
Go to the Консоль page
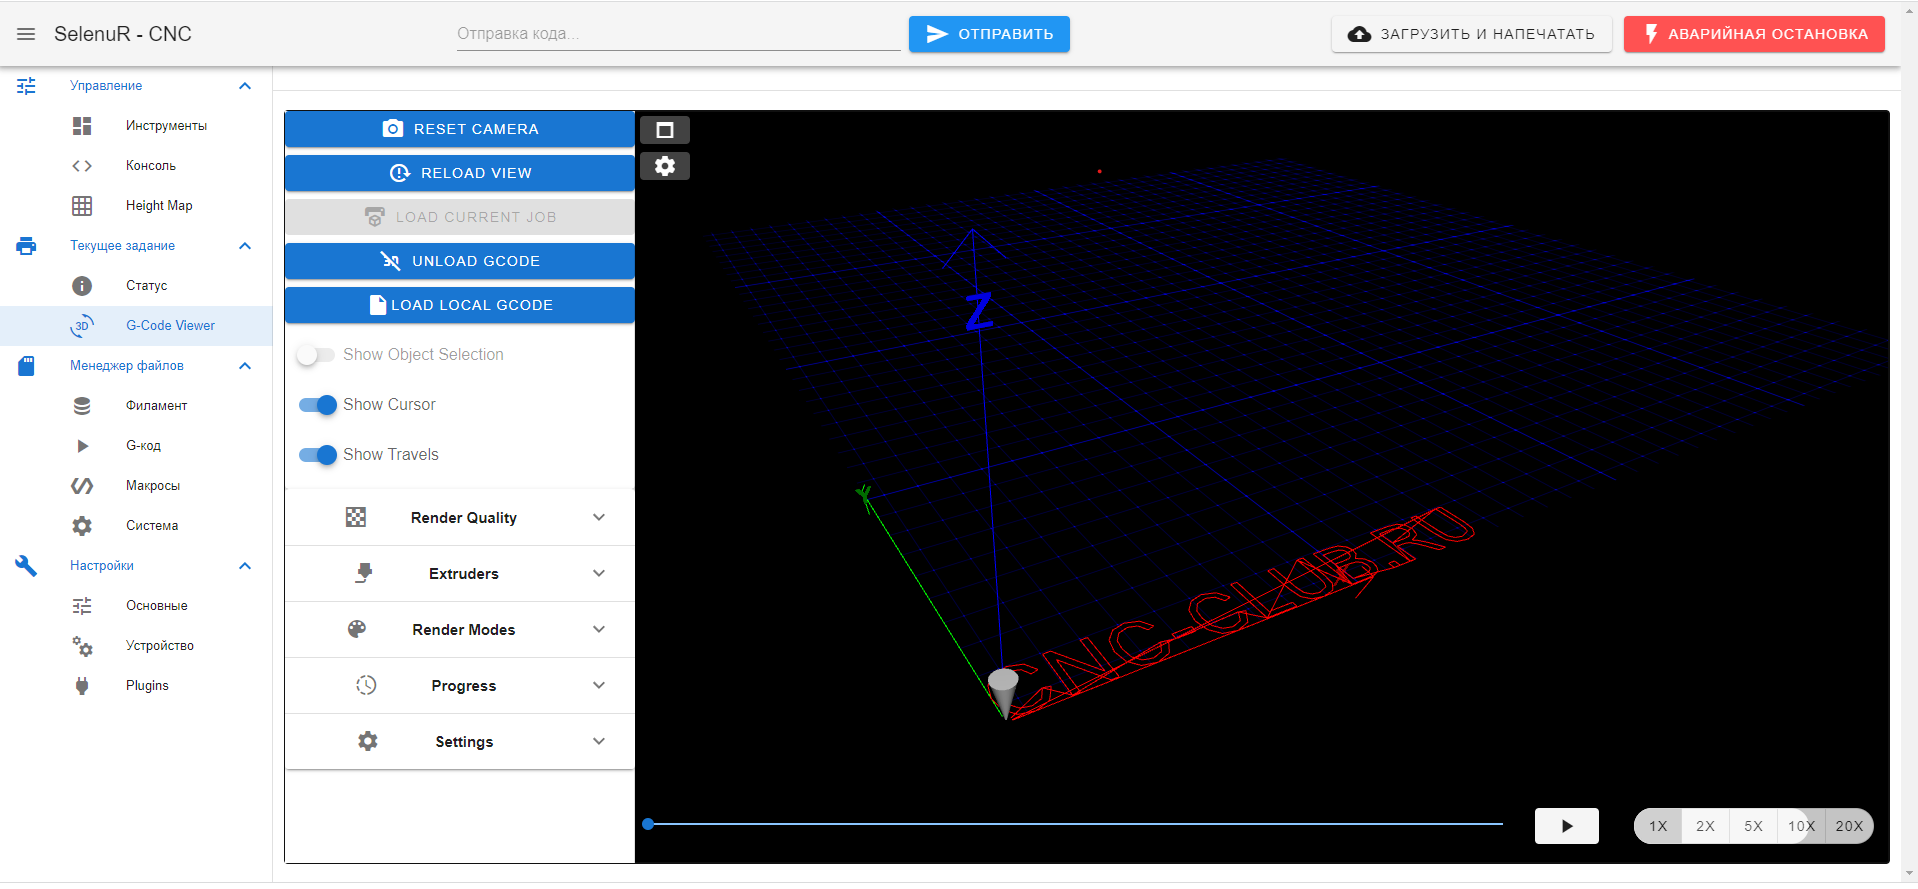136,166
